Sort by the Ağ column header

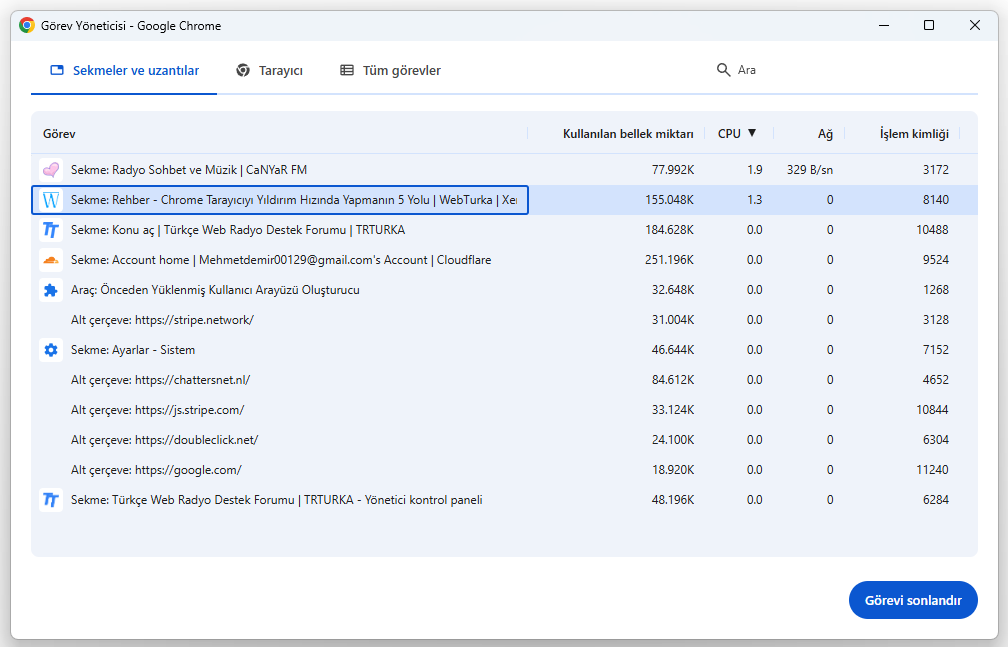coord(825,133)
